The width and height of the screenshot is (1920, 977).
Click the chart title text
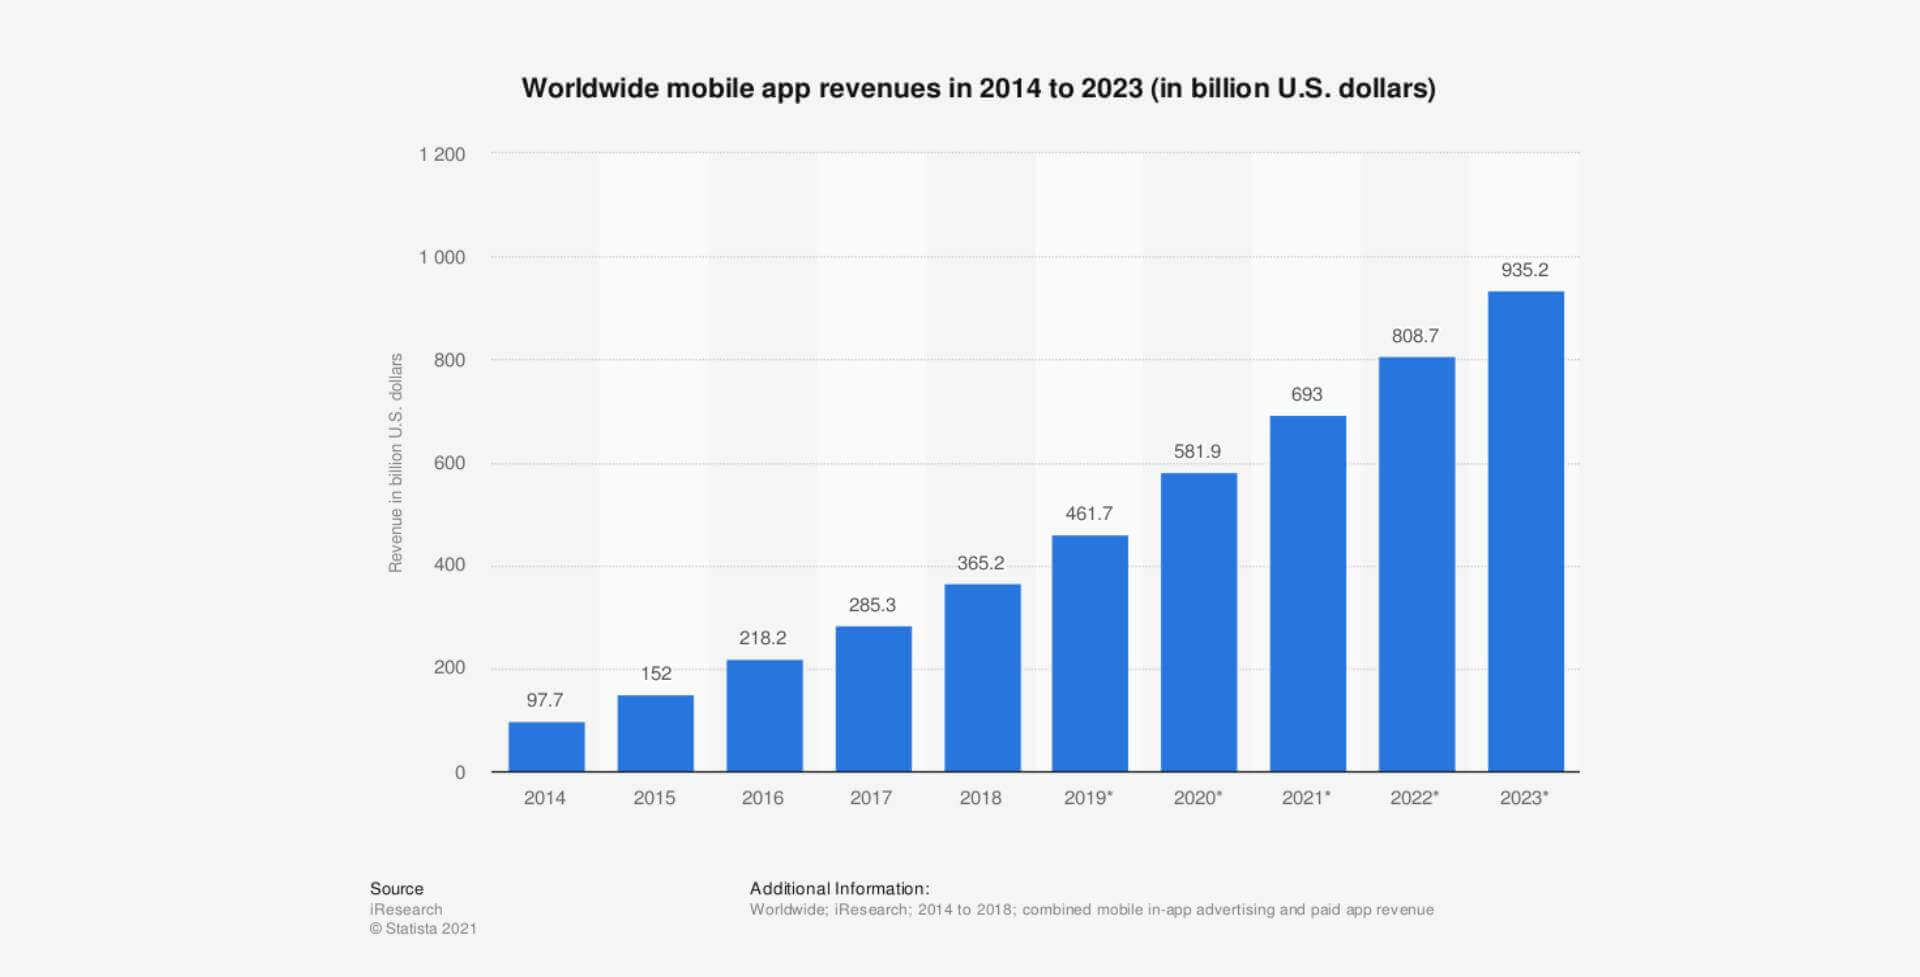978,89
